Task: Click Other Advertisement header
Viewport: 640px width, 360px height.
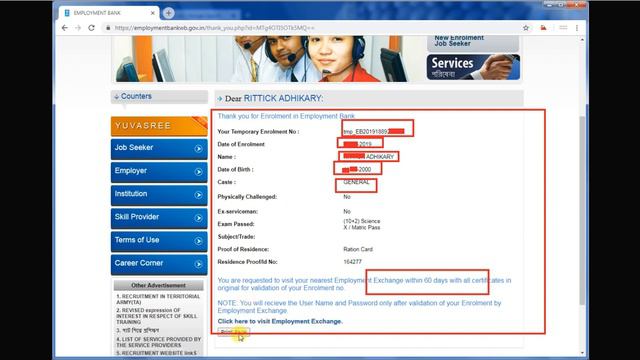Action: point(158,285)
